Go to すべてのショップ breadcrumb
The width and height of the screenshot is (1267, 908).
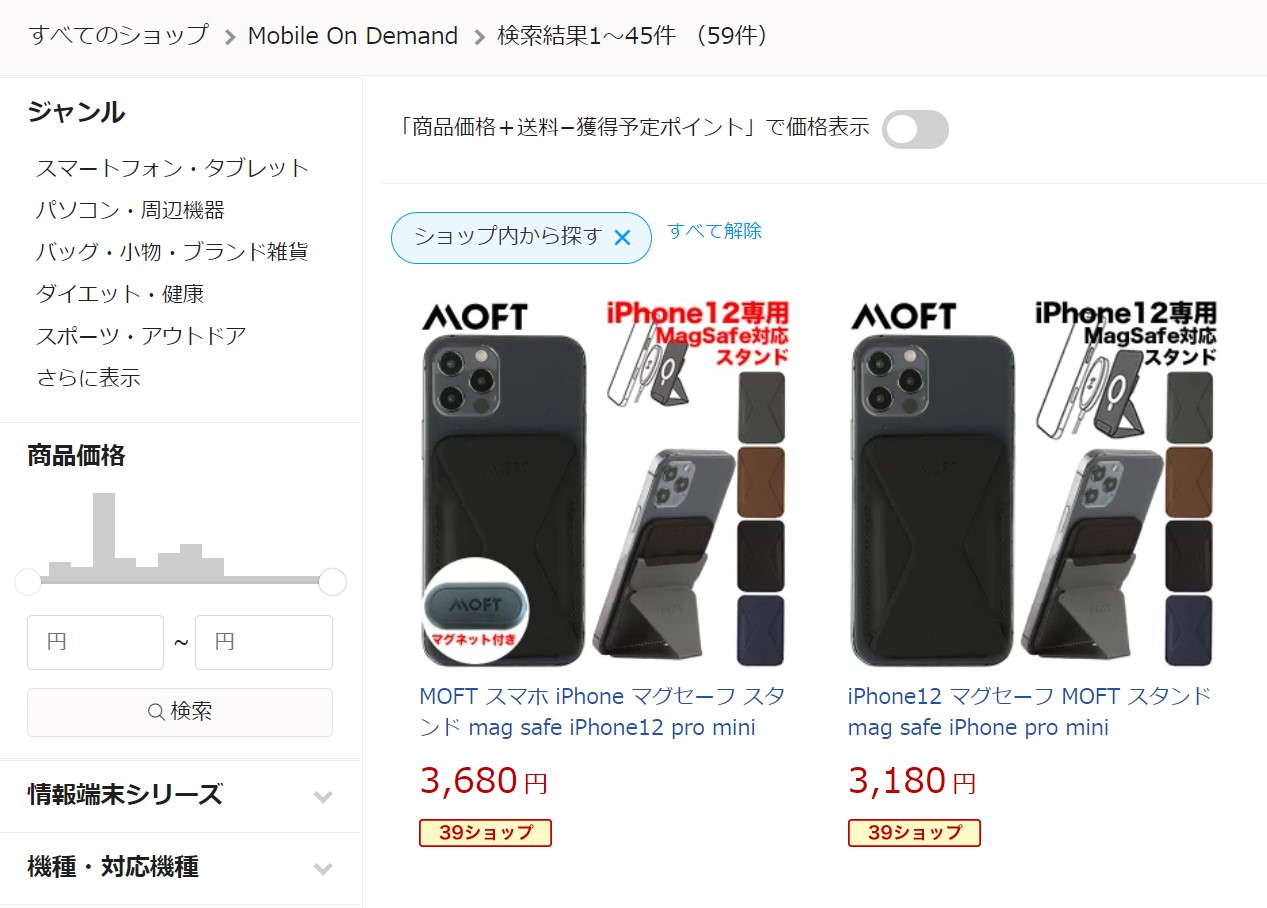[119, 35]
